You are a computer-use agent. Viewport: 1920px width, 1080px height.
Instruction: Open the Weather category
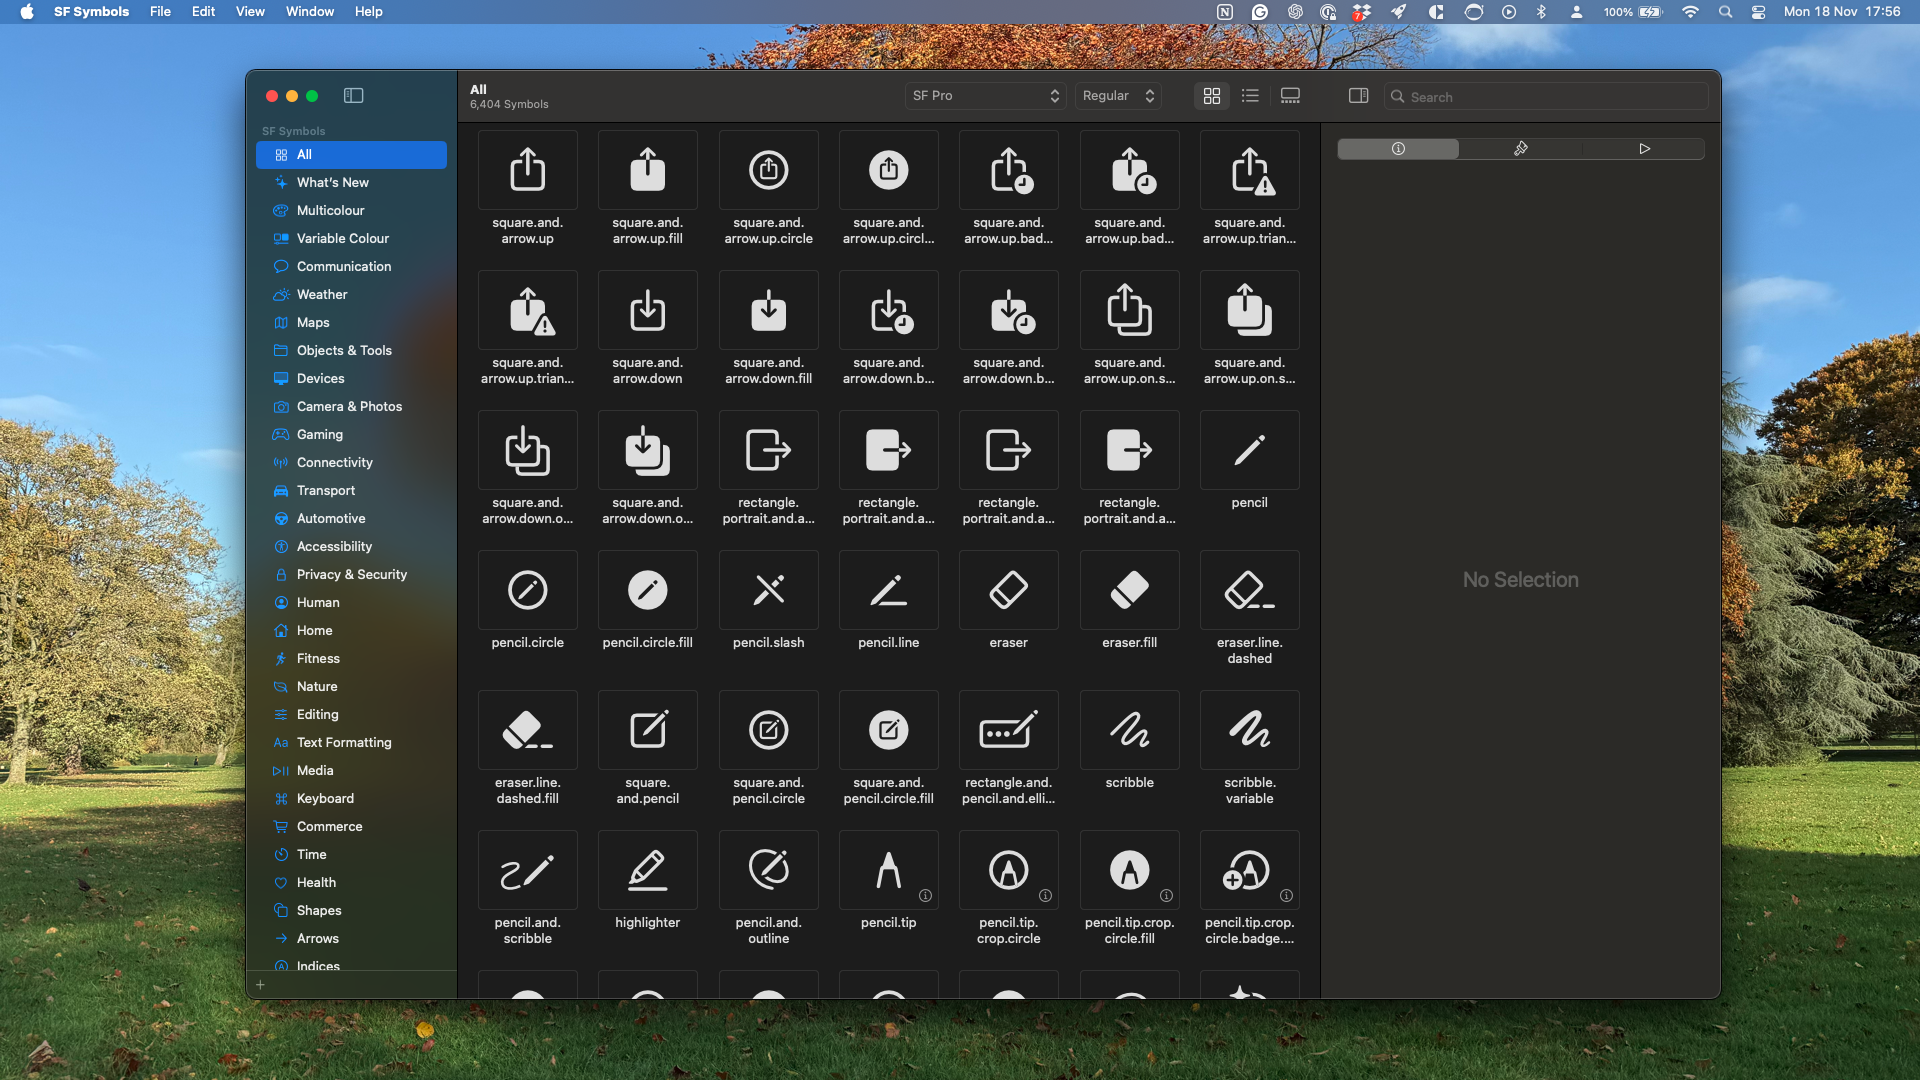(351, 295)
